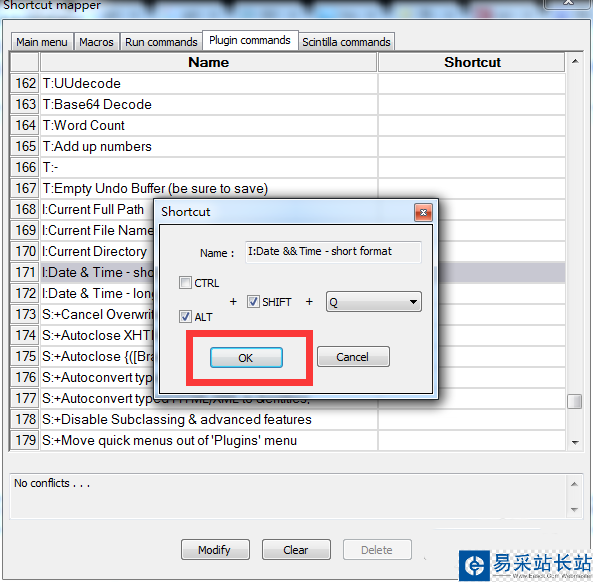Click the command list scrollbar thumb
The image size is (593, 582).
tap(574, 401)
